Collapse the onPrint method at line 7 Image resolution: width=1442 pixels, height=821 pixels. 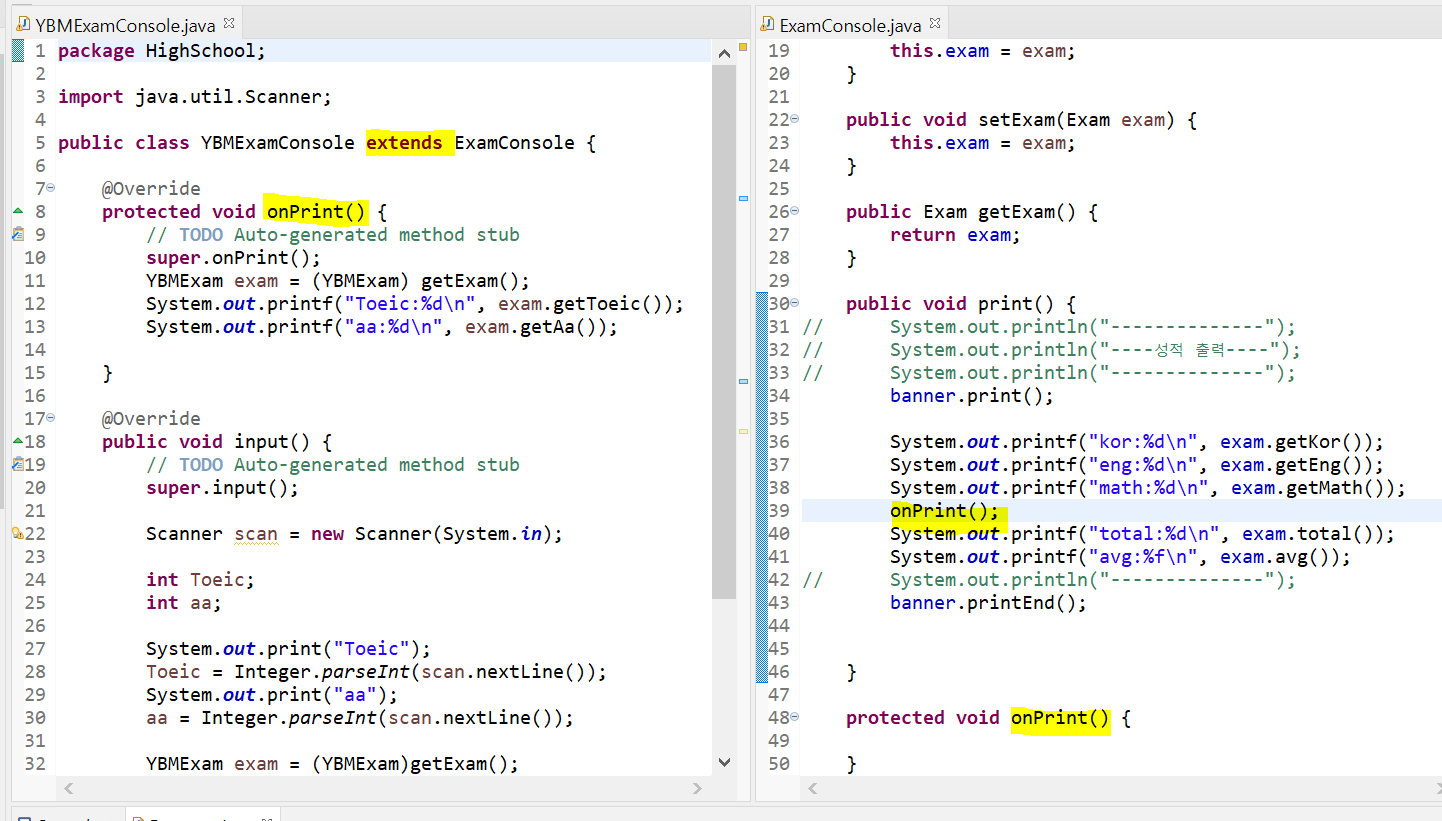click(x=51, y=188)
